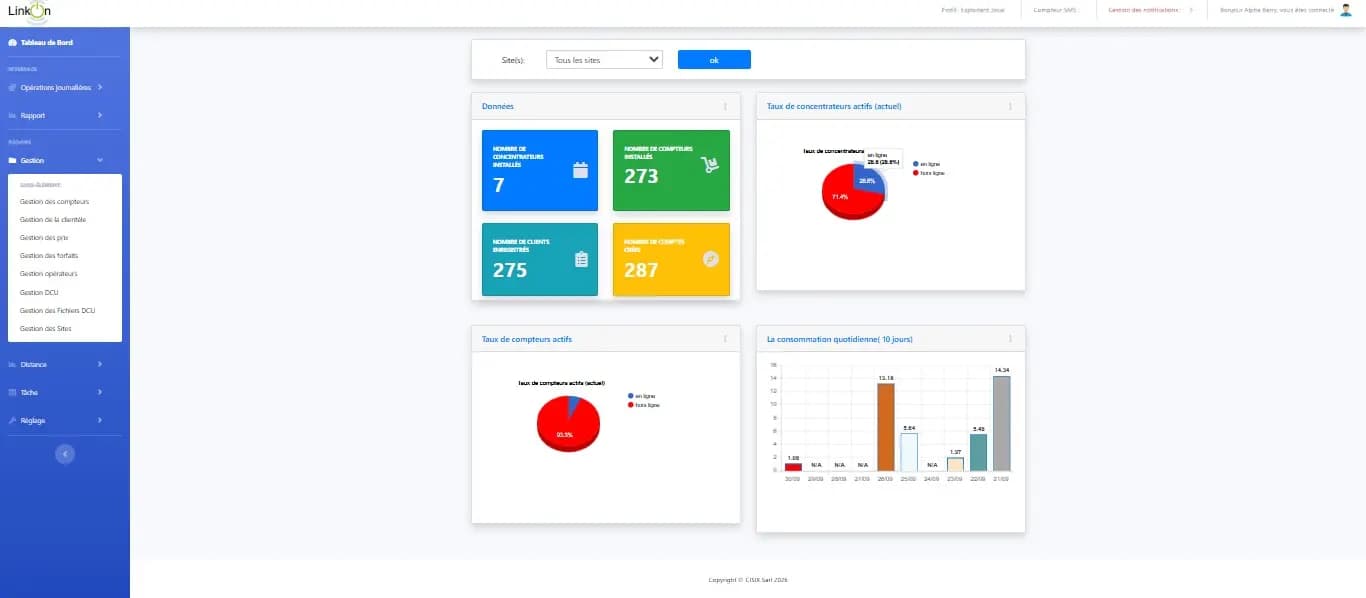This screenshot has height=598, width=1366.
Task: Open Taux de compteurs actifs options menu
Action: pos(725,339)
